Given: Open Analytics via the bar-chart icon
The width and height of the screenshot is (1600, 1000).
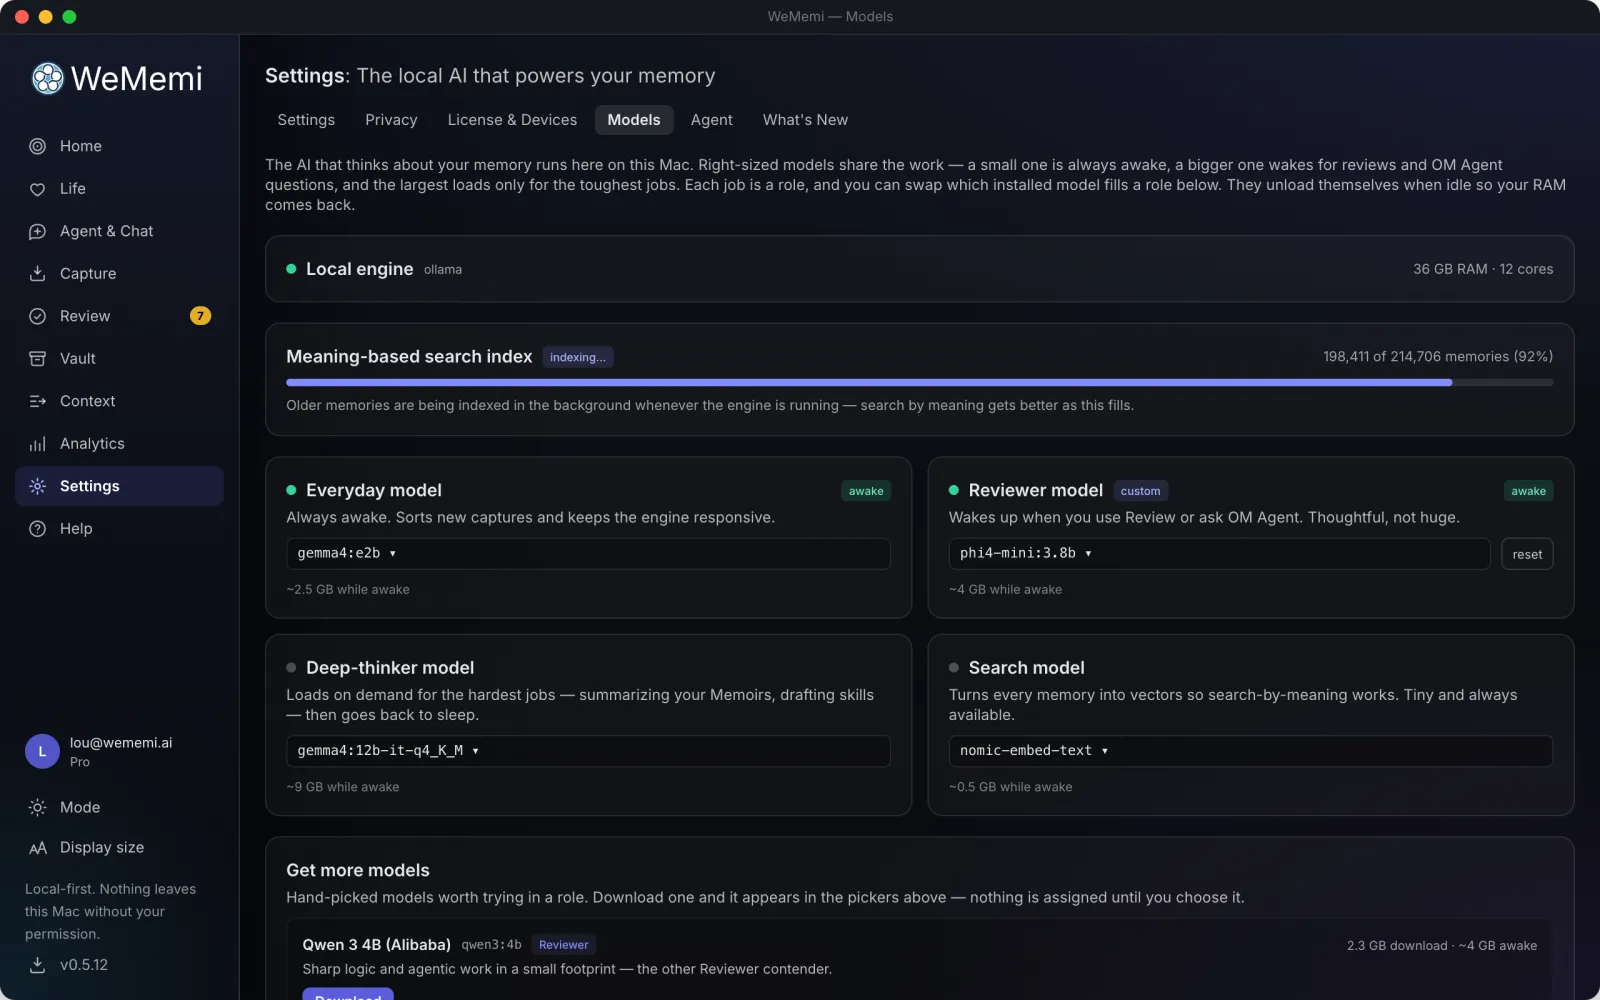Looking at the screenshot, I should (x=37, y=444).
